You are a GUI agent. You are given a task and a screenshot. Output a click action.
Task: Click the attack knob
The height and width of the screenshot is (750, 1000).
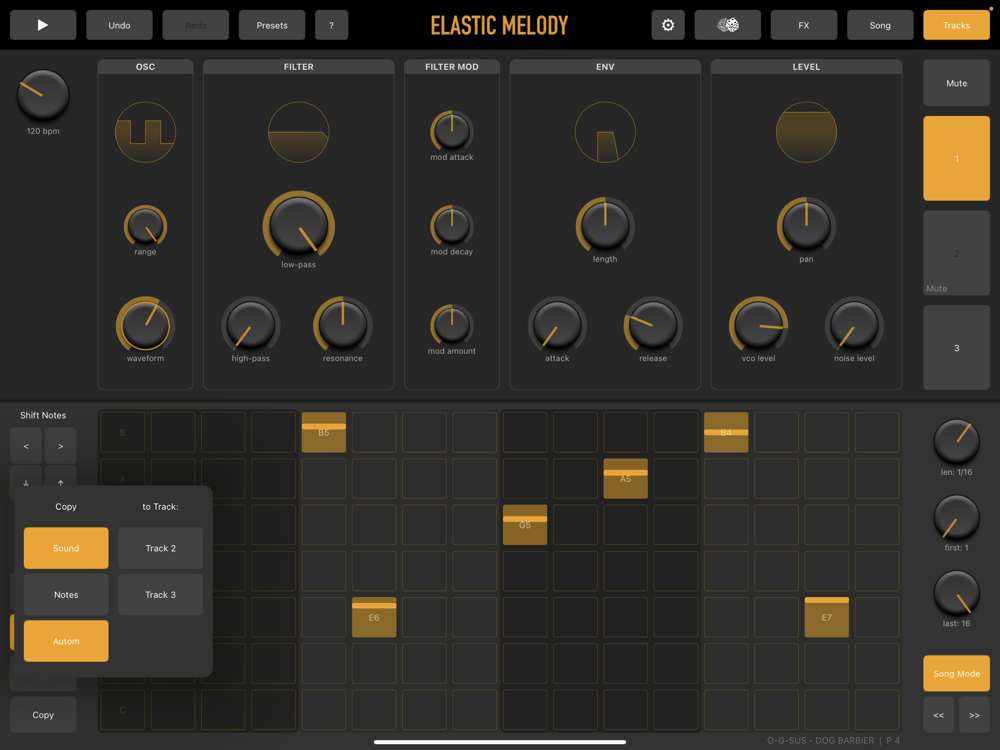tap(557, 325)
